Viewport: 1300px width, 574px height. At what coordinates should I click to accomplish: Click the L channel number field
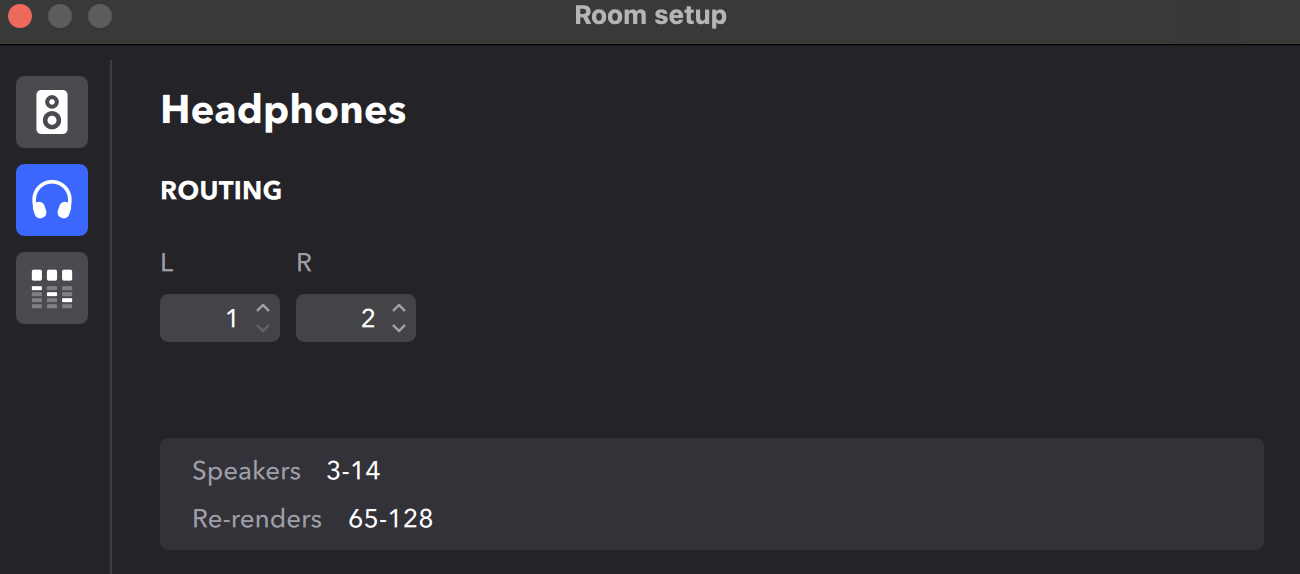220,318
